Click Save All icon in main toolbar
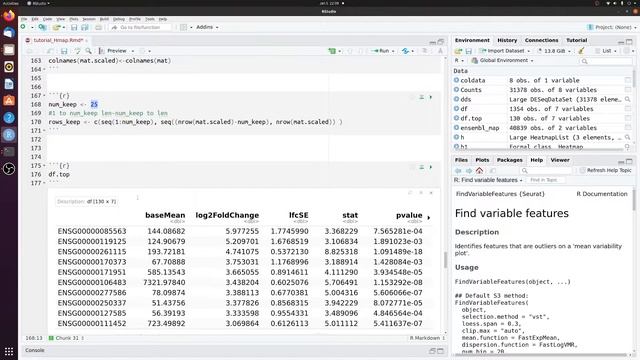This screenshot has height=360, width=640. click(85, 27)
